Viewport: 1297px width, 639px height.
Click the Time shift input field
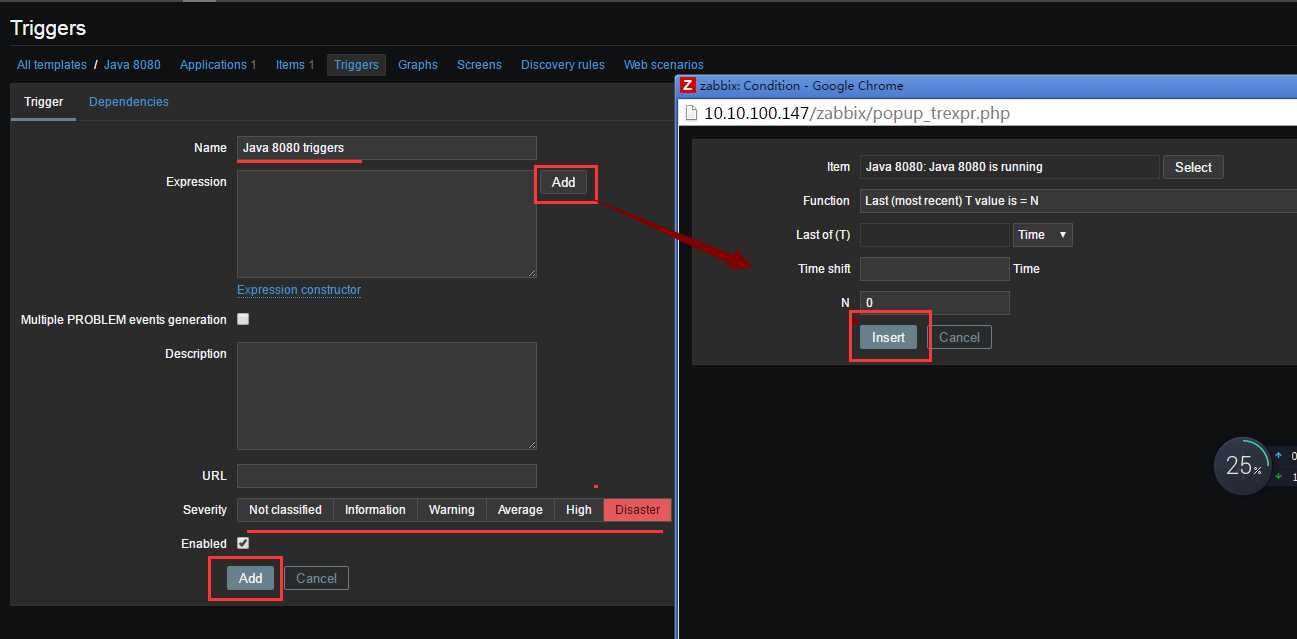tap(935, 269)
